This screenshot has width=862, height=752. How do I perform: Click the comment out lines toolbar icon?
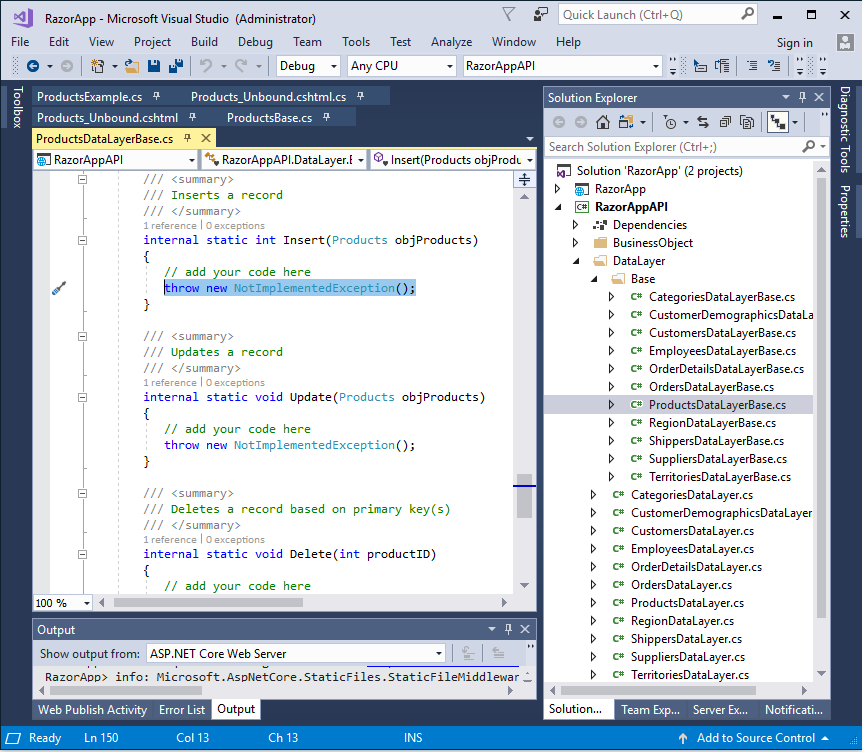point(752,67)
